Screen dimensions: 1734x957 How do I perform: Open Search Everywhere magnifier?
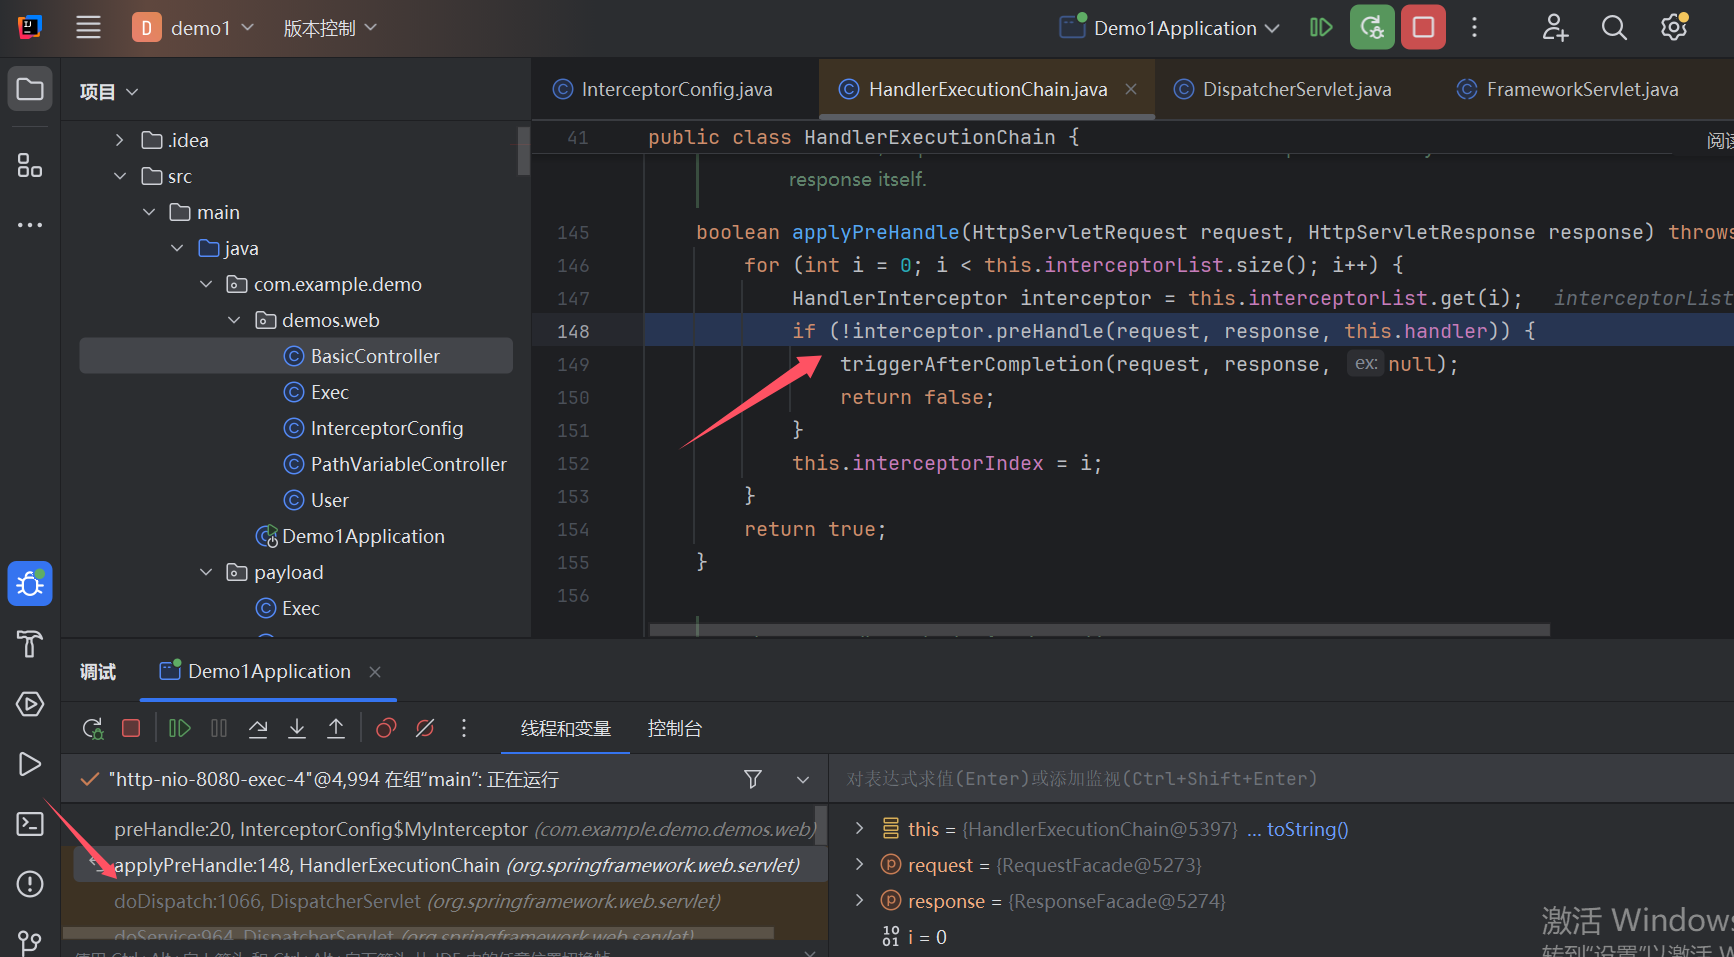pos(1614,28)
